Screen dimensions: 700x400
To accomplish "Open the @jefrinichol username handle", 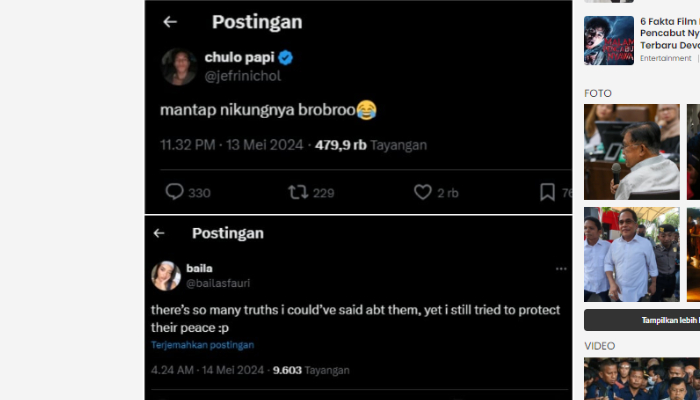I will 238,75.
